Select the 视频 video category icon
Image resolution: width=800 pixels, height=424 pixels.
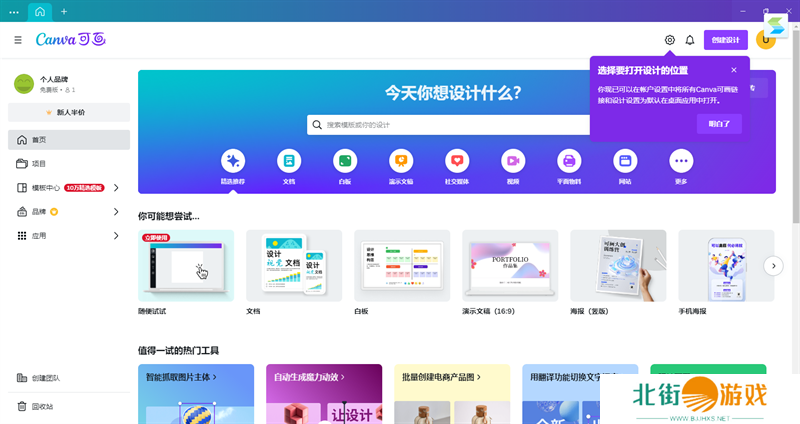pos(513,161)
